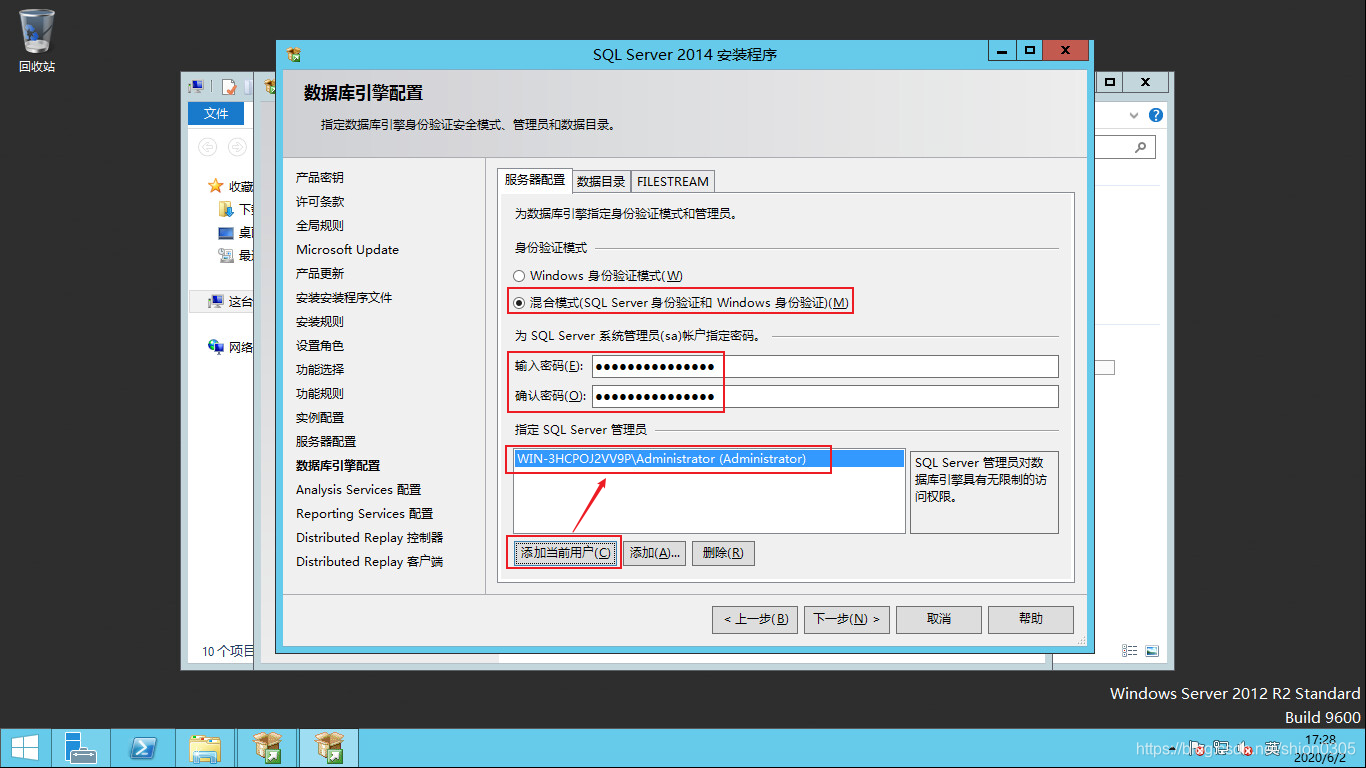Viewport: 1366px width, 768px height.
Task: Go back with 上一步(B)
Action: (755, 619)
